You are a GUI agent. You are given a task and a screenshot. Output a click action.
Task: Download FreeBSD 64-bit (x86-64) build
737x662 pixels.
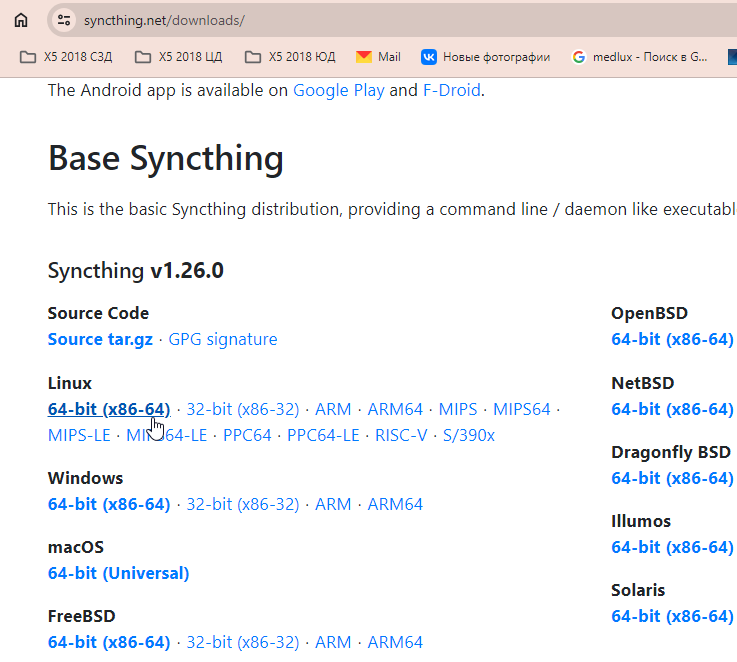pos(109,643)
